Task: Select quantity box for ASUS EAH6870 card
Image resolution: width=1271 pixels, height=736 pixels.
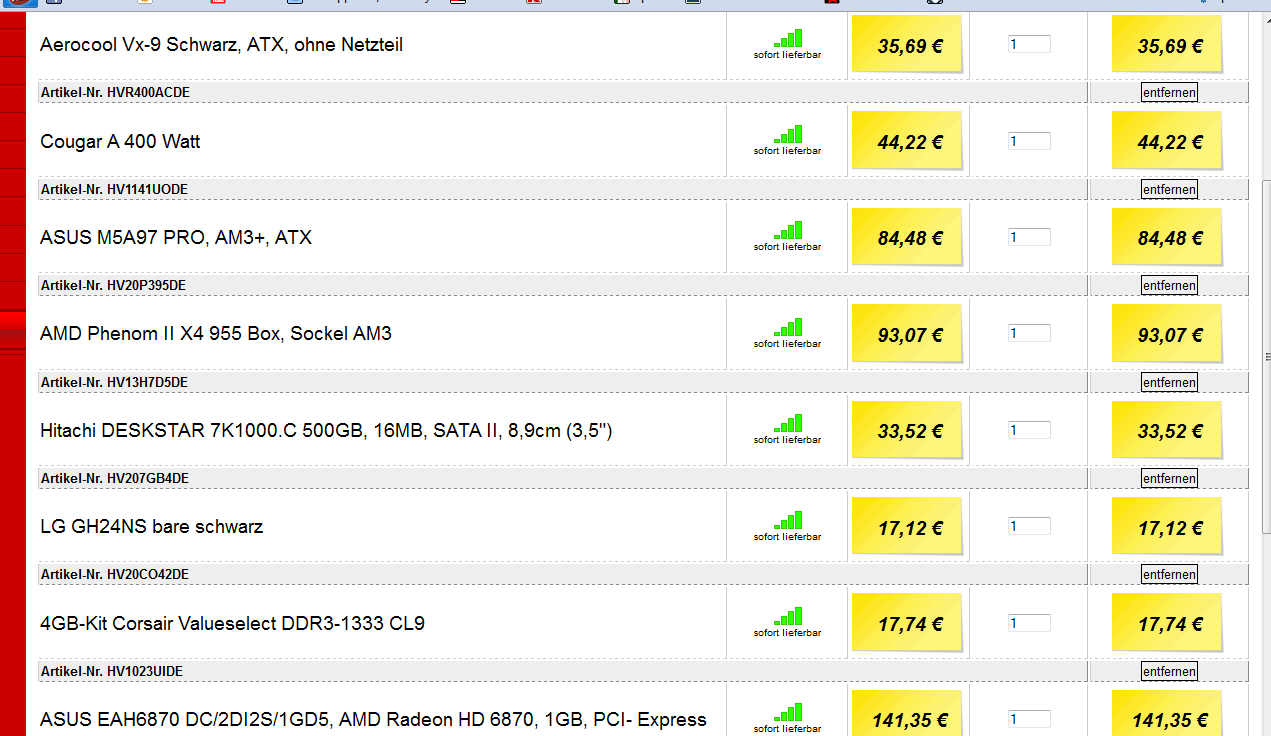Action: [1029, 719]
